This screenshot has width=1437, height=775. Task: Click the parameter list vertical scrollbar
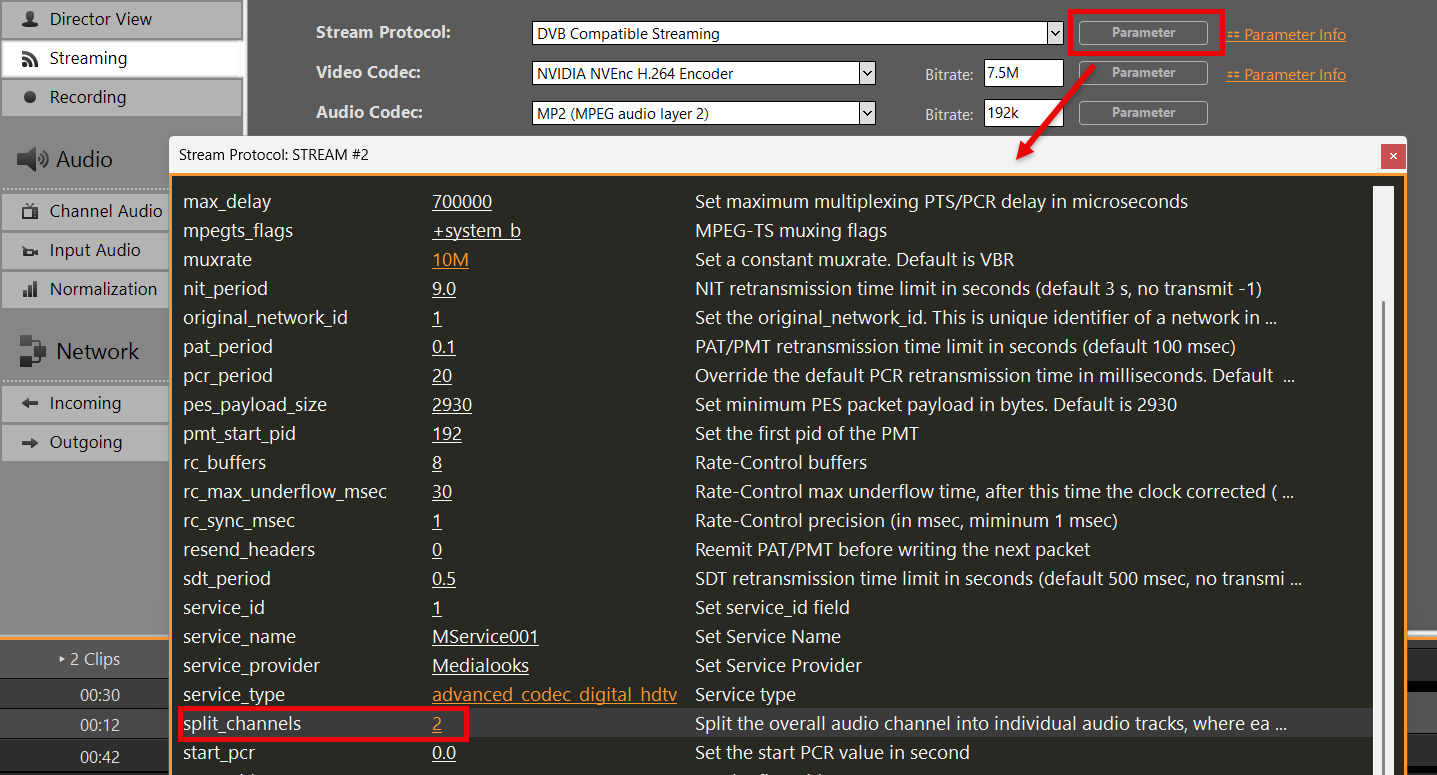pyautogui.click(x=1384, y=450)
